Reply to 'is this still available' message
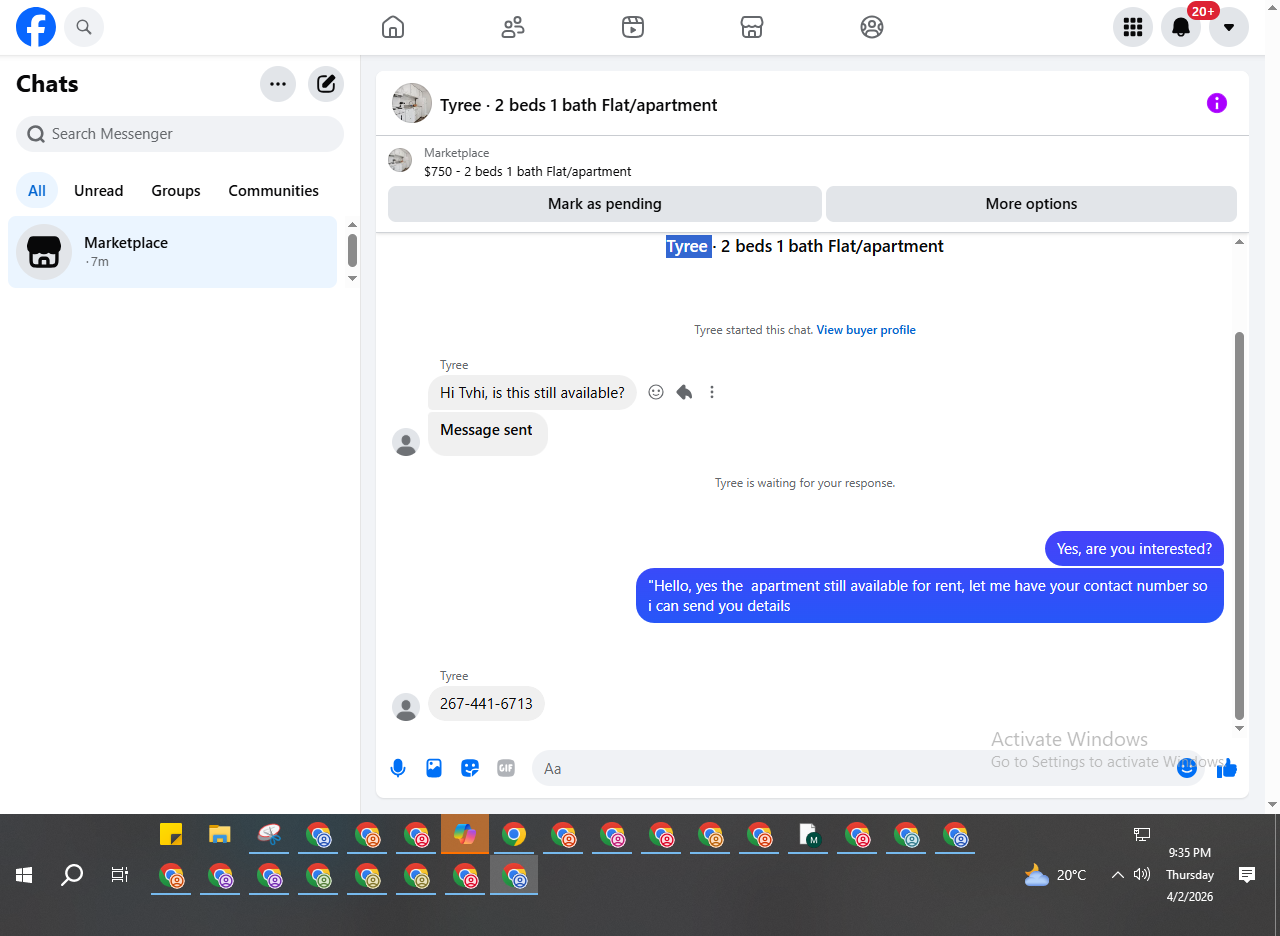 (x=684, y=392)
